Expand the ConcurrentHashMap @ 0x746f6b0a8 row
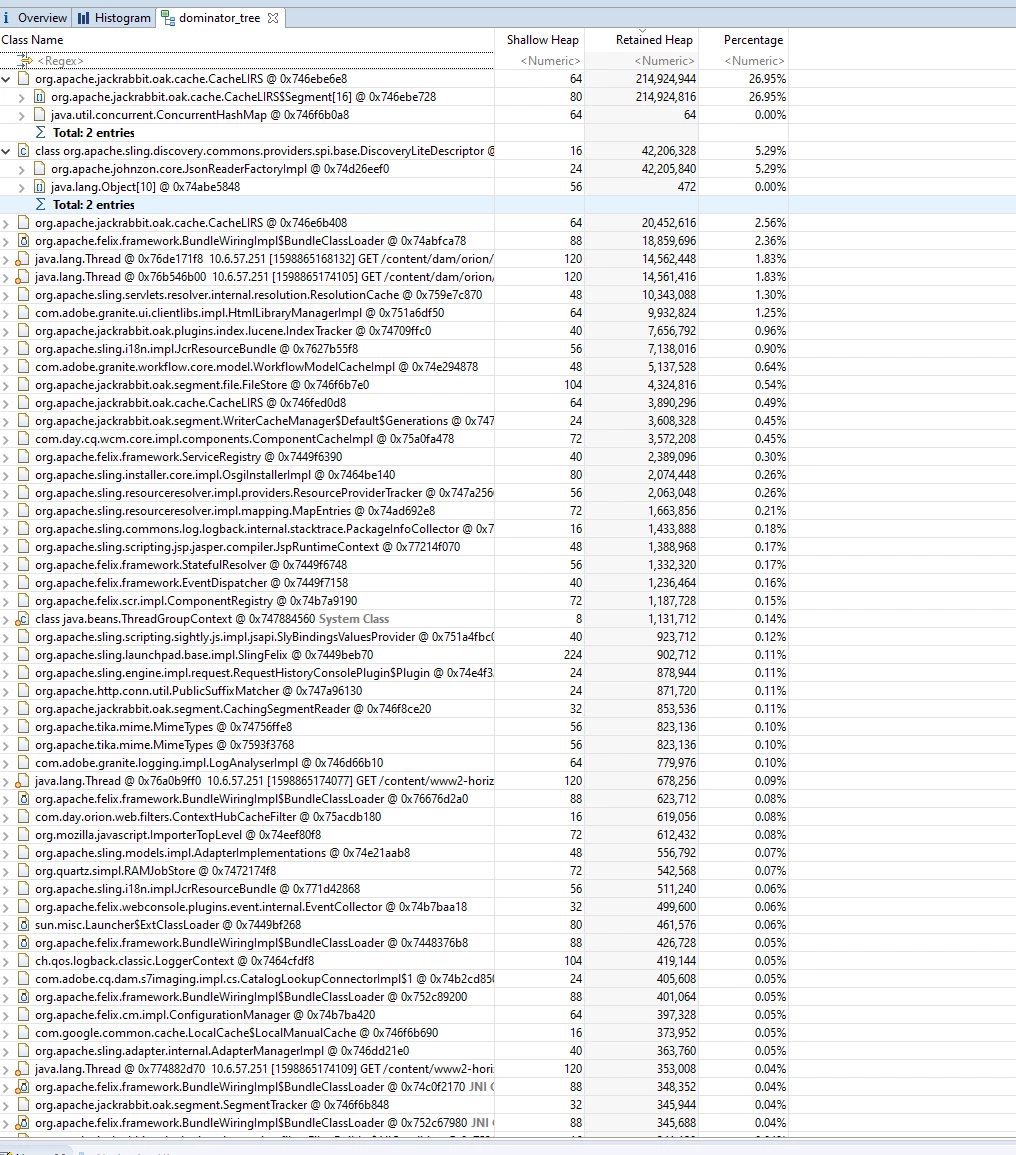The width and height of the screenshot is (1016, 1155). 22,115
